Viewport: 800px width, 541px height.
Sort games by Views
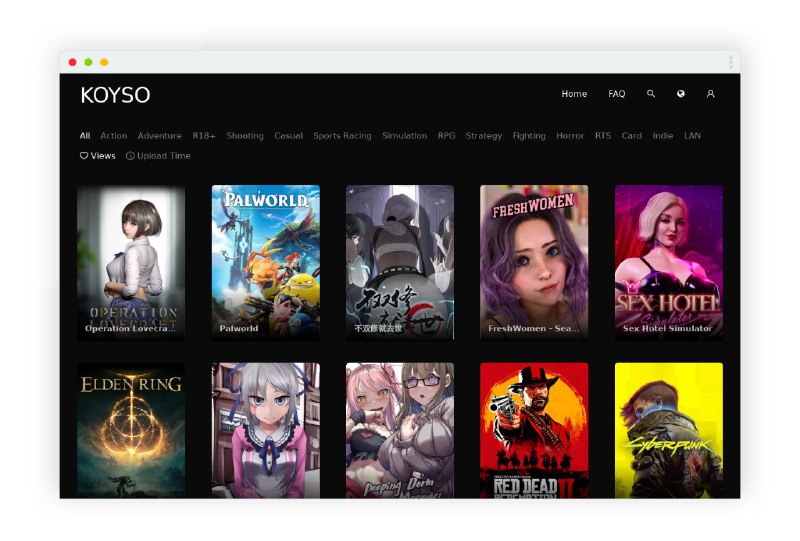coord(98,156)
